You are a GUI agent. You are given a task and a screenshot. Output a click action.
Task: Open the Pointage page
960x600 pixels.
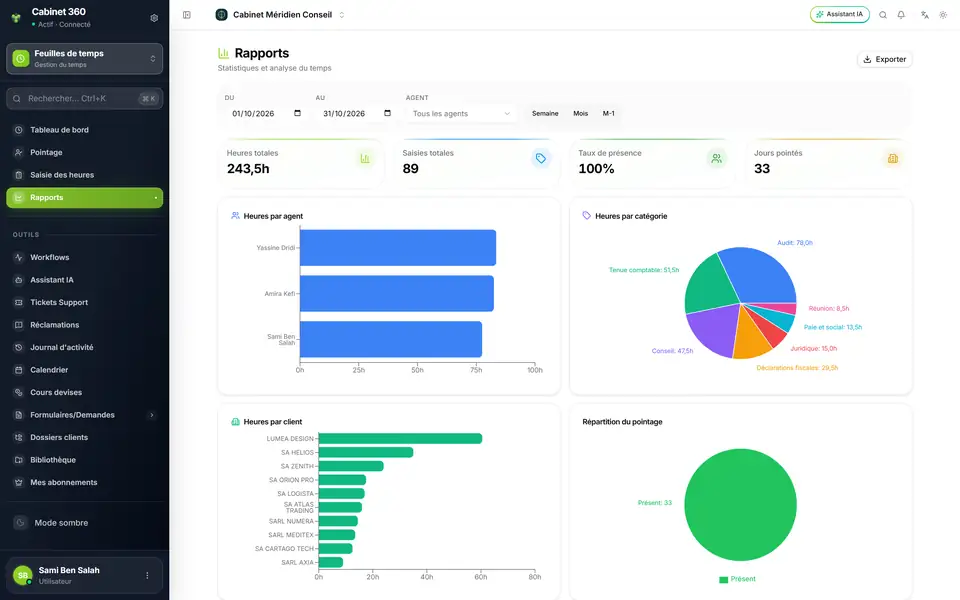[84, 152]
